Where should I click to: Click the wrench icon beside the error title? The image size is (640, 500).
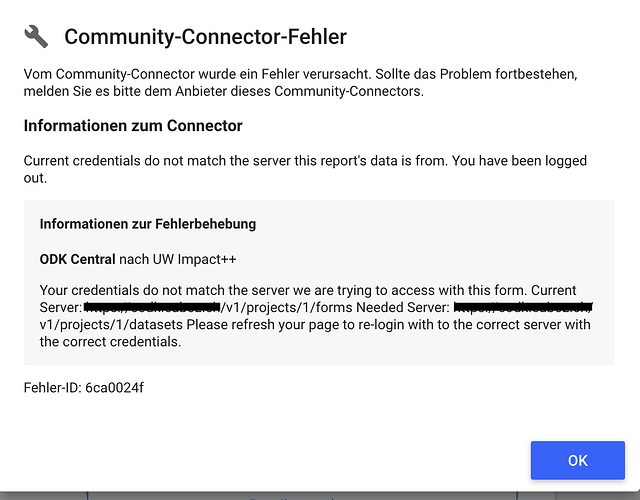click(x=36, y=36)
